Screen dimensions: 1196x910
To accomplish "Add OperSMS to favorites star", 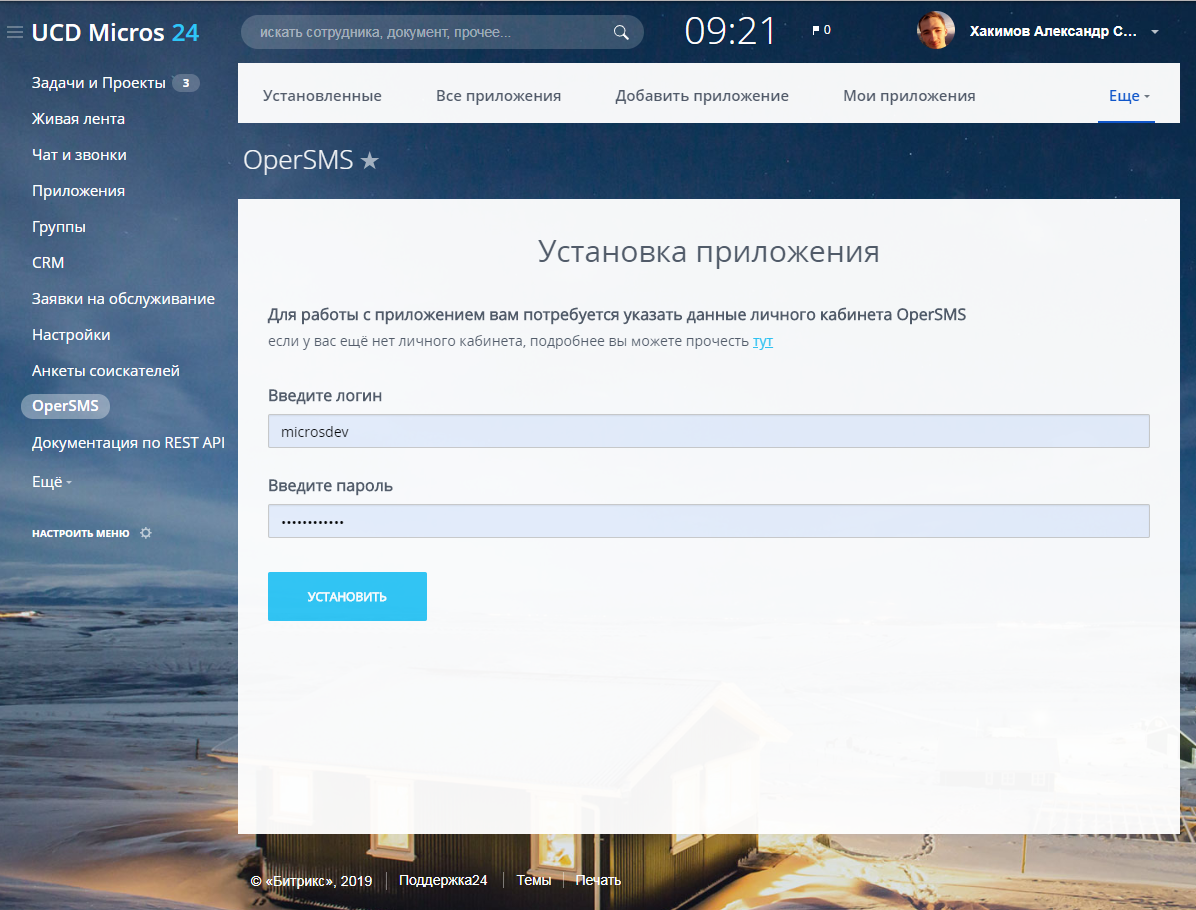I will [x=370, y=160].
